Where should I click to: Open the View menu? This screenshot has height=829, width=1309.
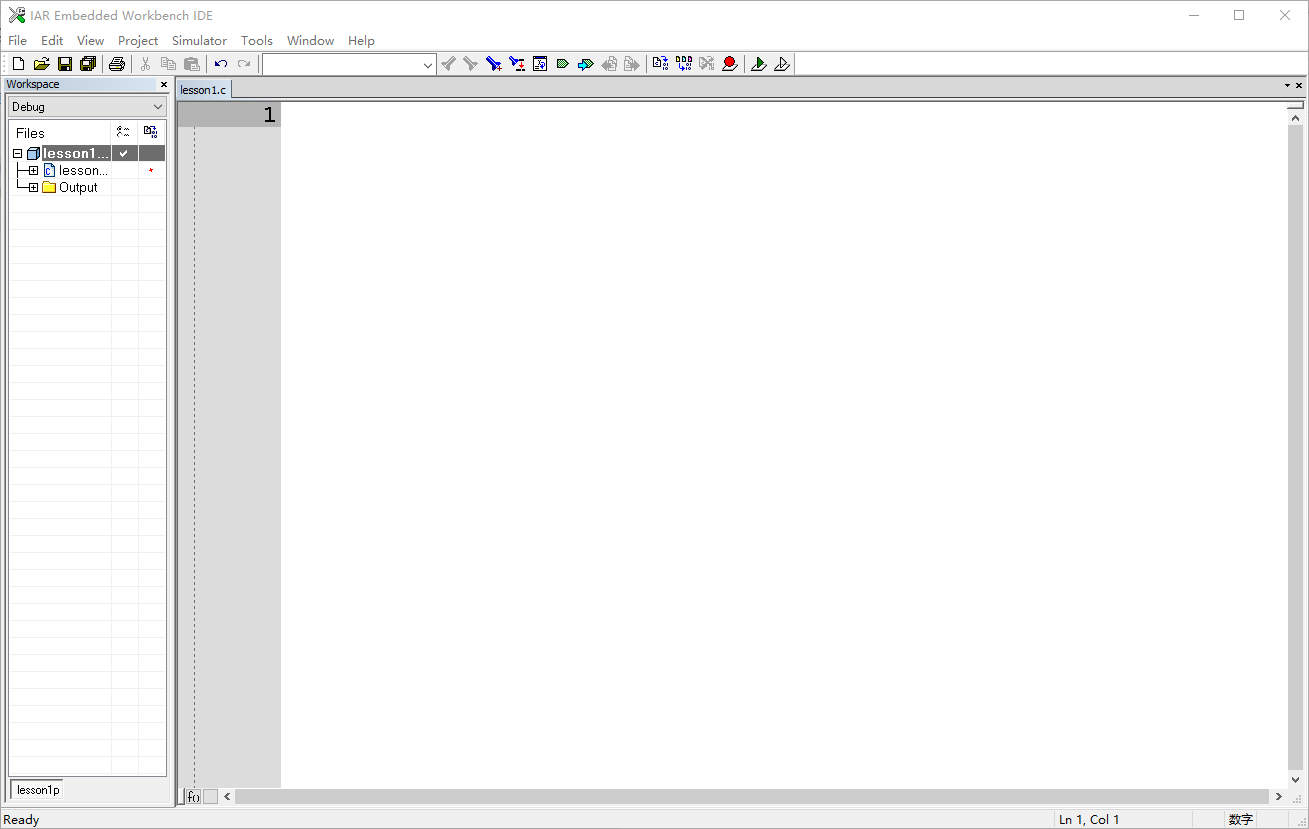pos(91,41)
